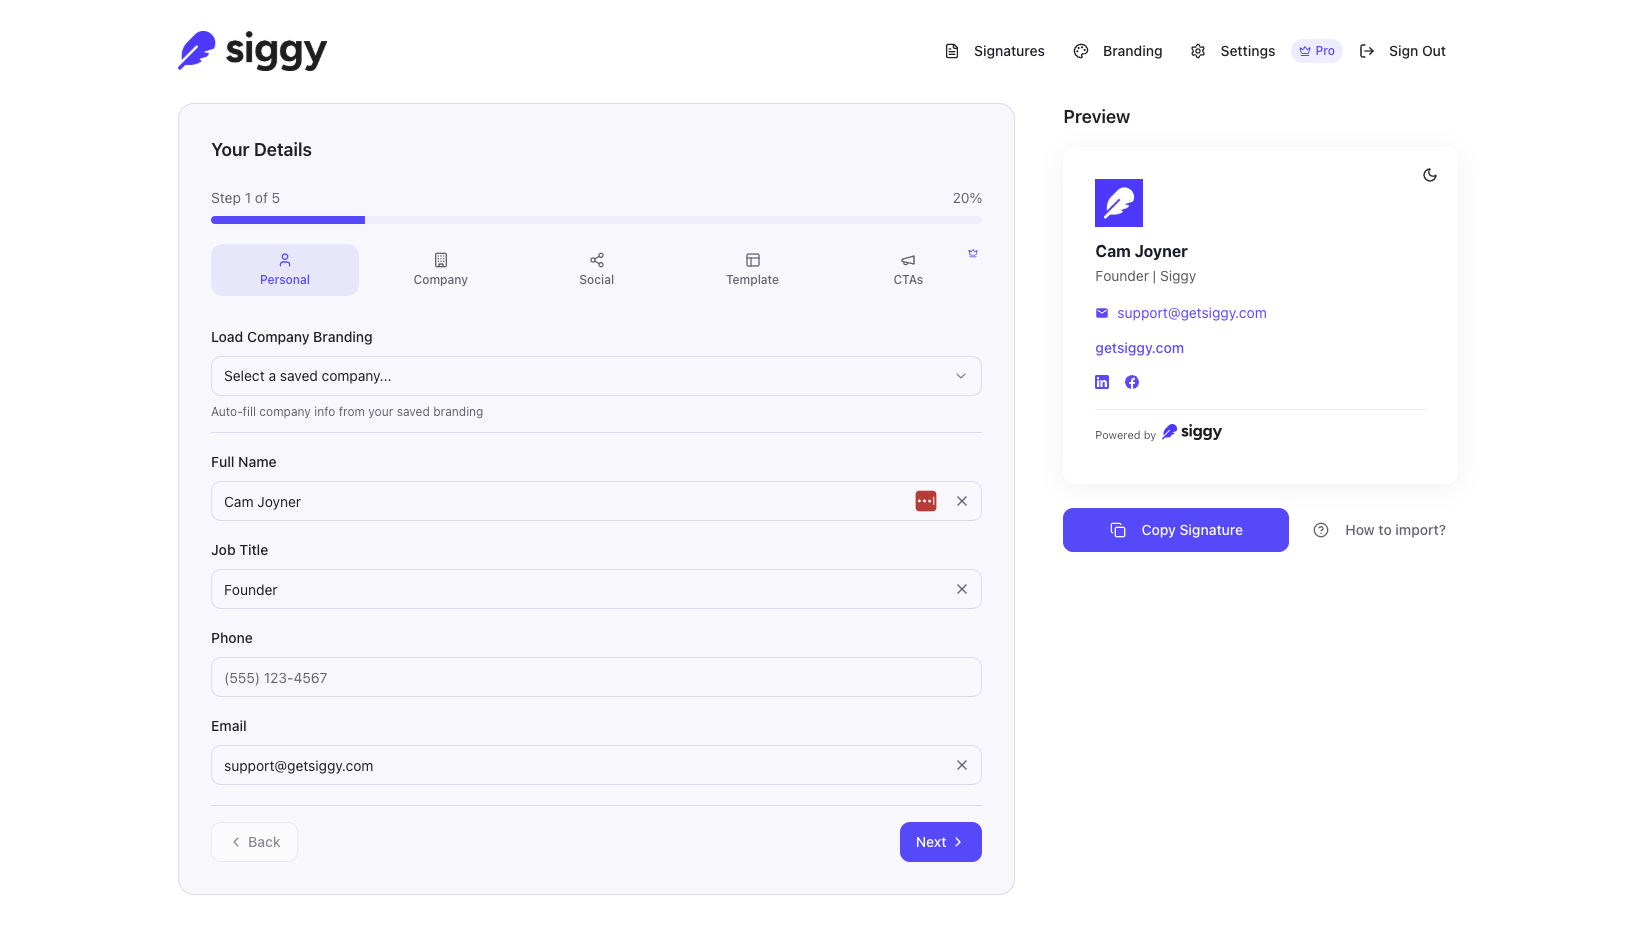Switch to the Template step tab

pyautogui.click(x=752, y=269)
